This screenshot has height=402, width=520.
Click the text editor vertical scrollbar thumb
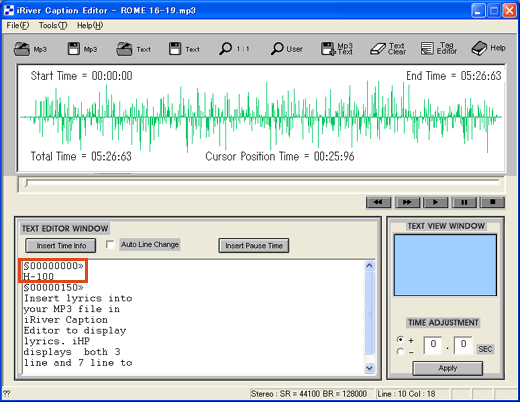369,313
